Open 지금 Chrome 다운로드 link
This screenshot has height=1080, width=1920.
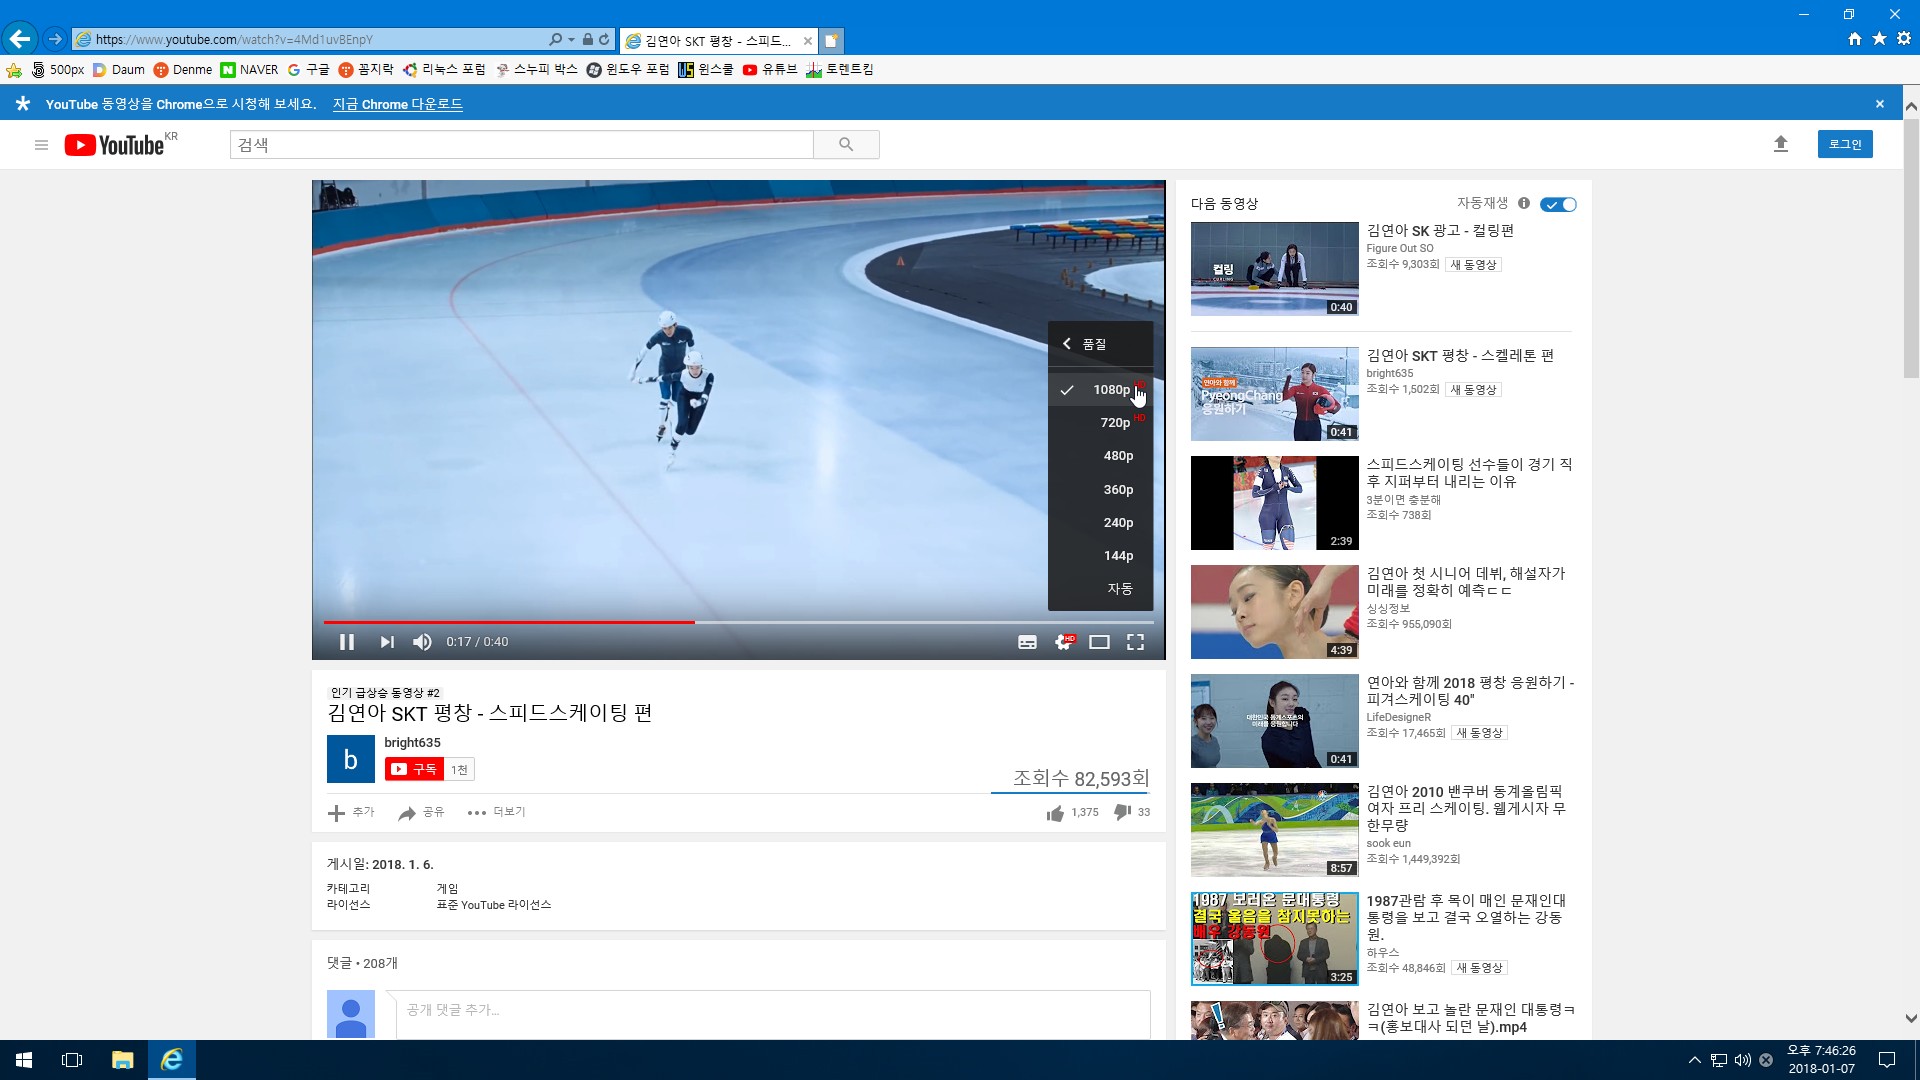tap(397, 104)
